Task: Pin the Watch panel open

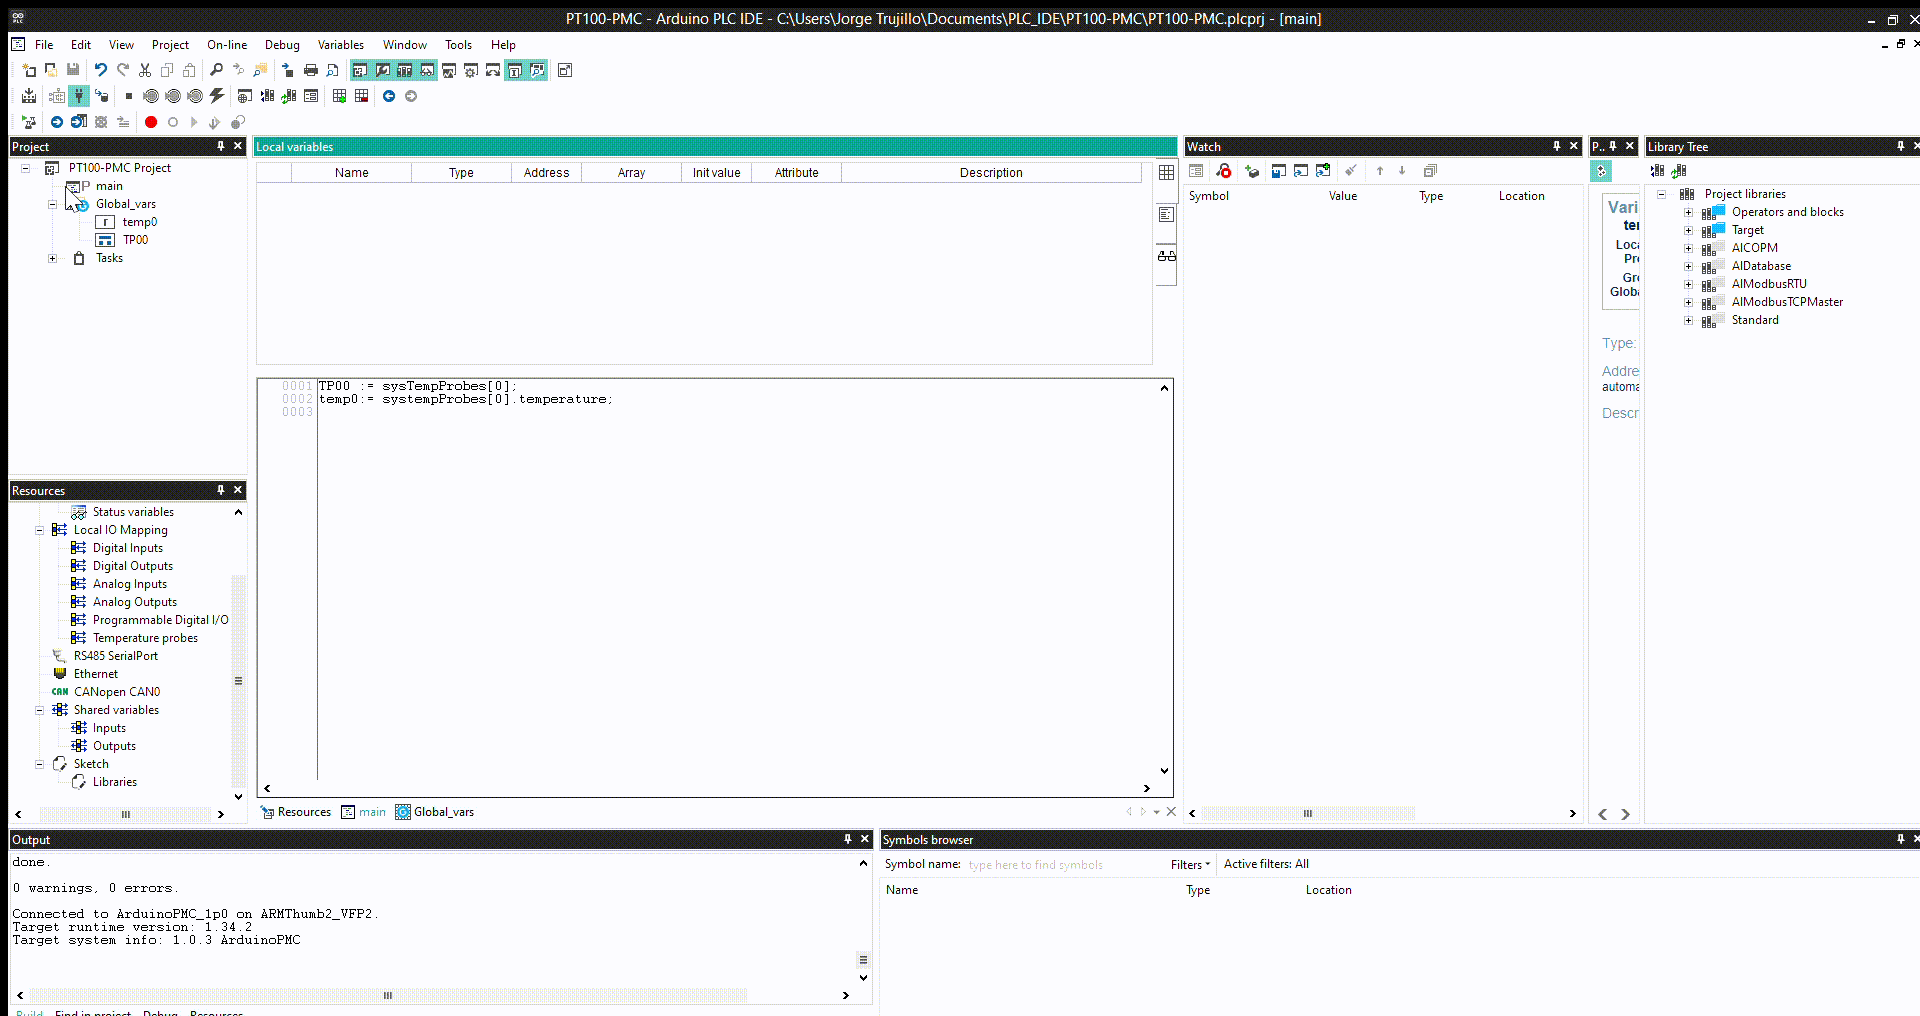Action: 1557,146
